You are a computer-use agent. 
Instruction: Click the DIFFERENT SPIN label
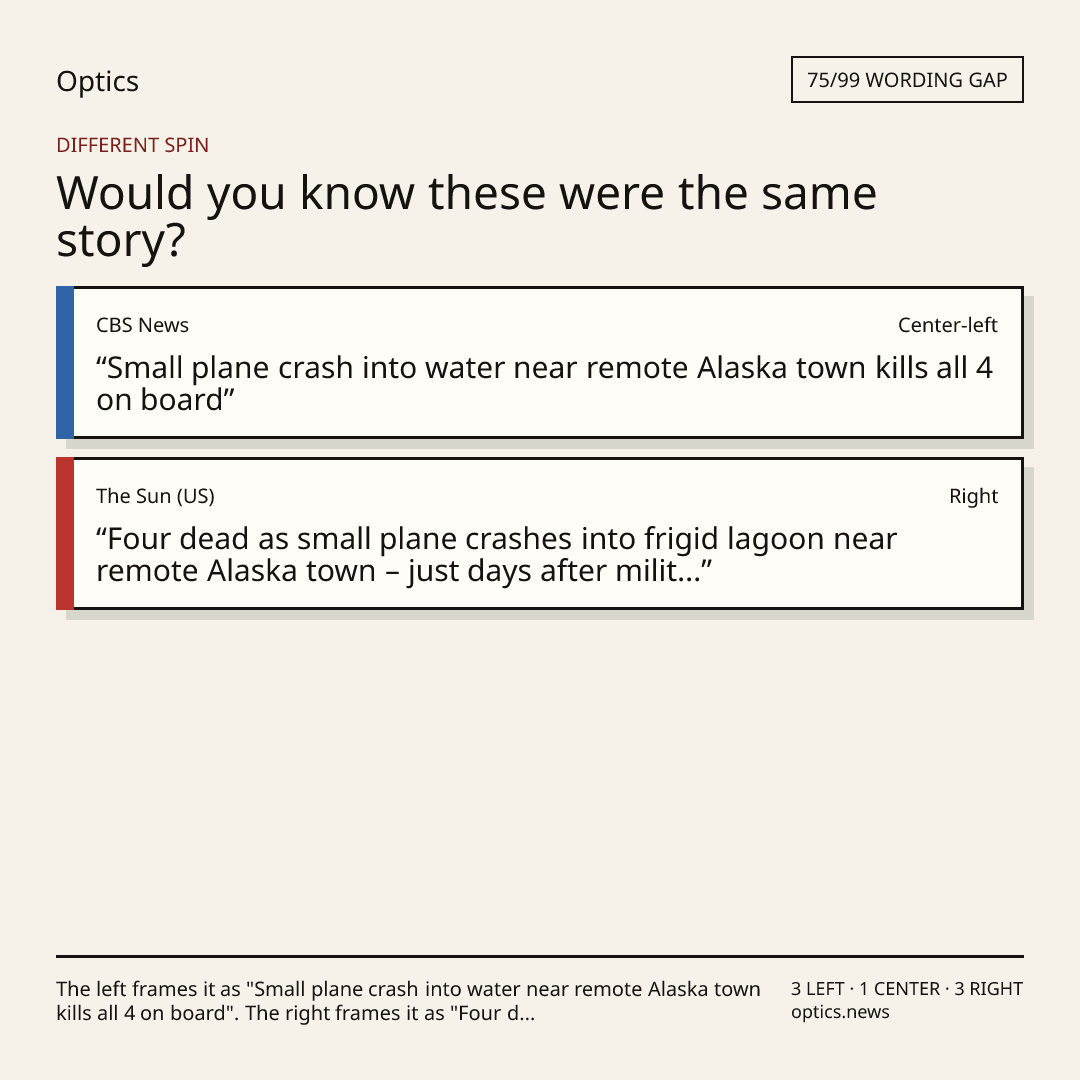click(132, 145)
